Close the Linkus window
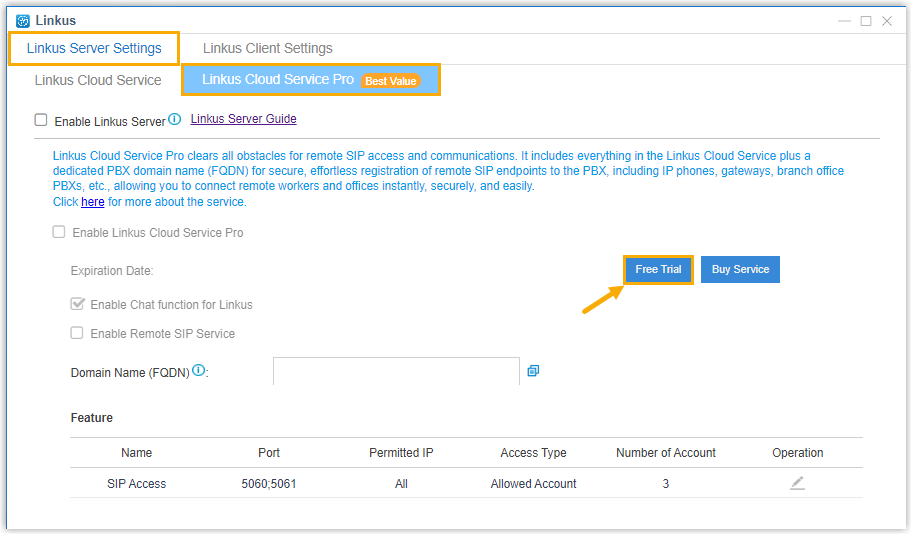 pos(887,20)
